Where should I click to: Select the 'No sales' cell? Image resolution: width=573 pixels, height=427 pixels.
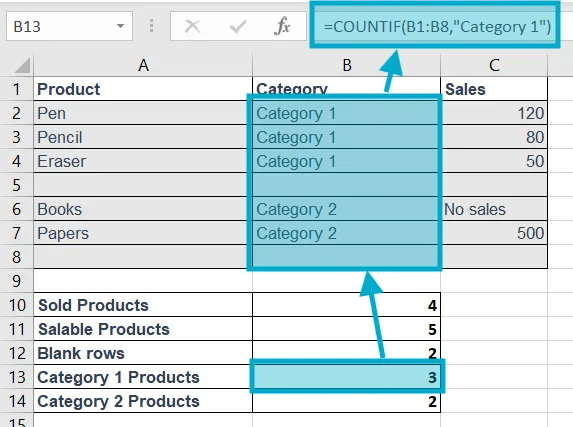(x=494, y=209)
